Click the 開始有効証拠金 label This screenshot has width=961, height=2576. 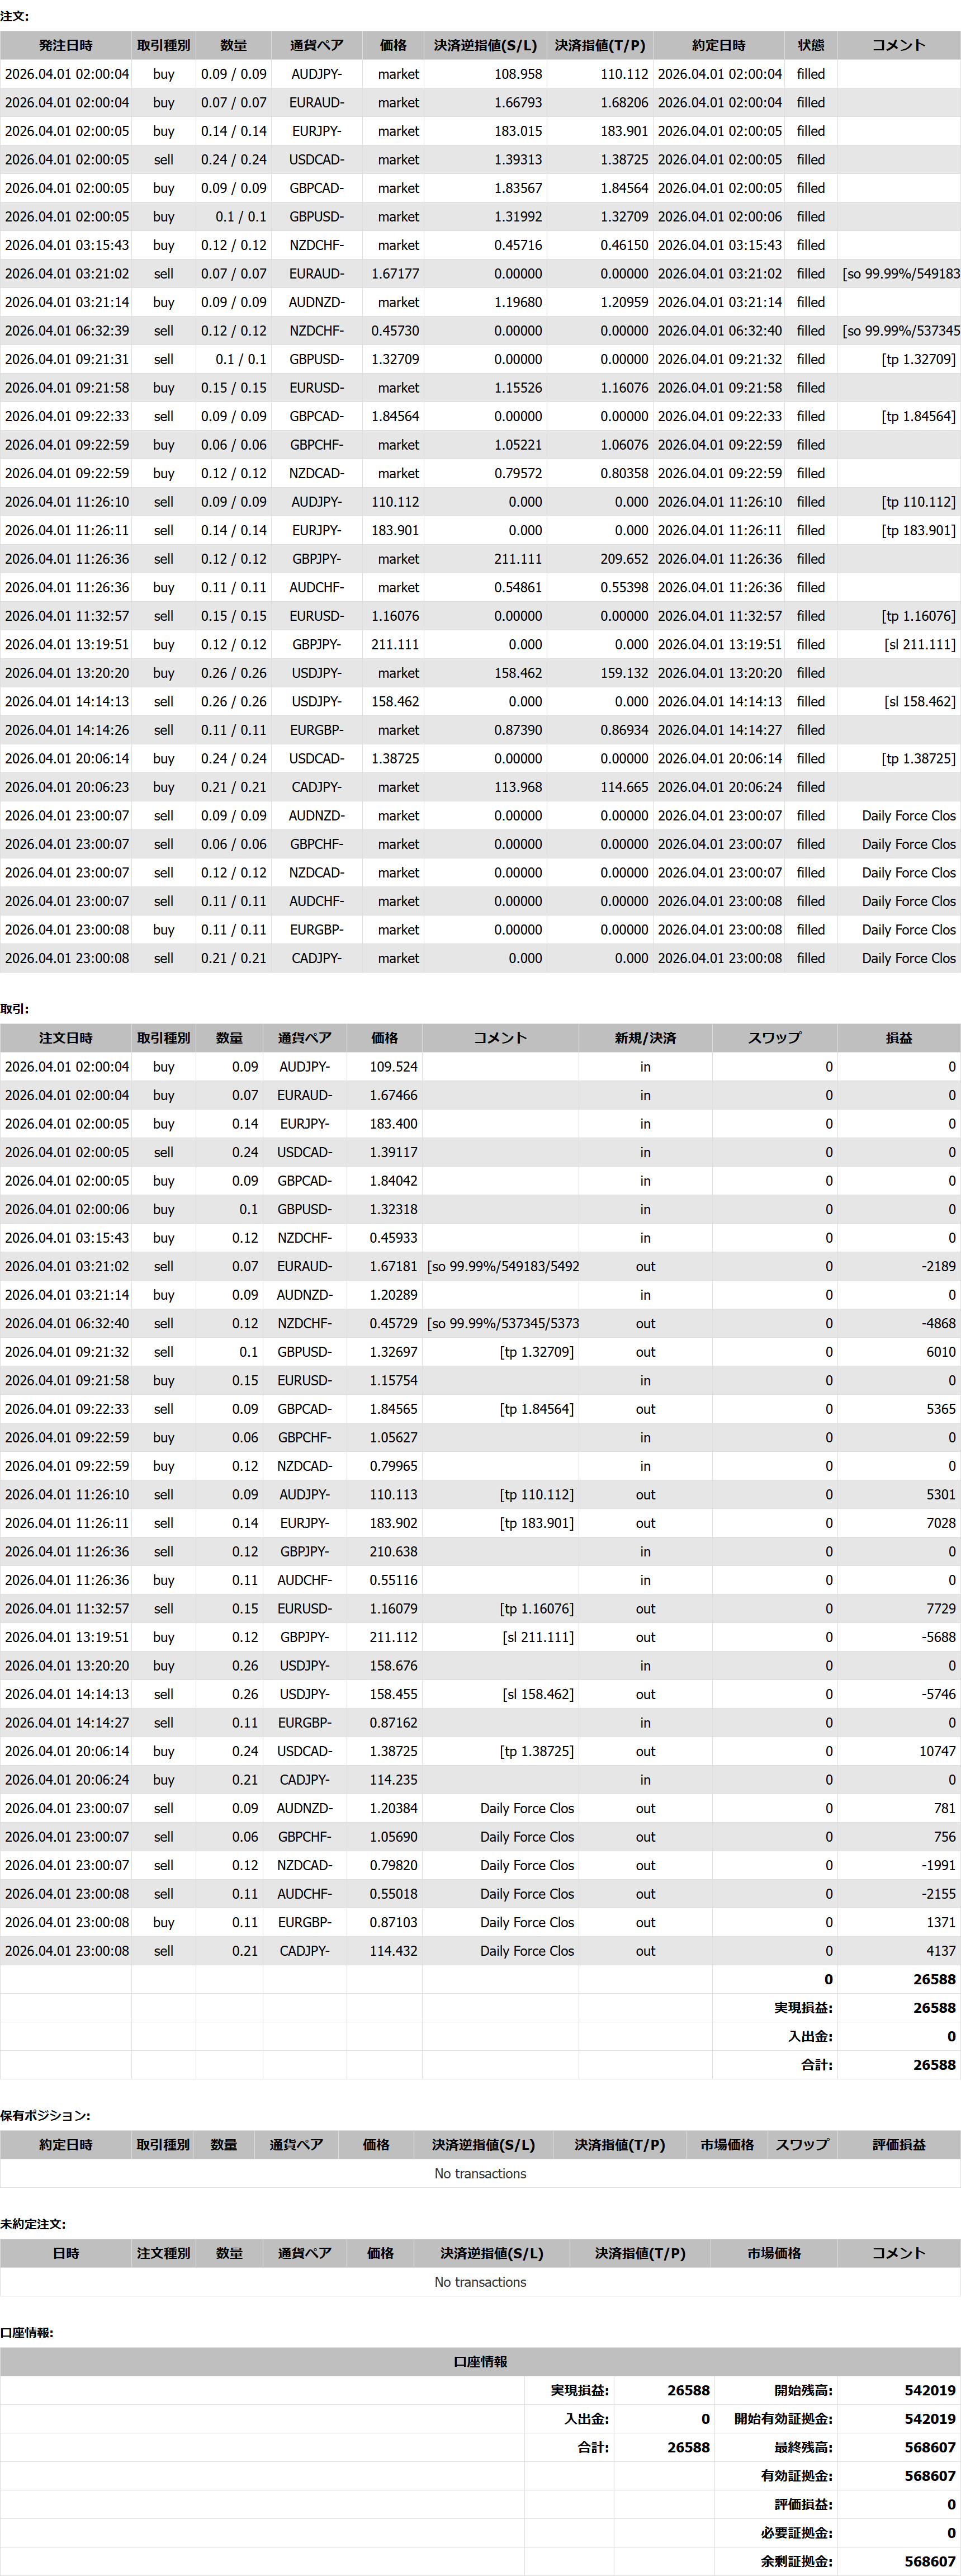pyautogui.click(x=783, y=2419)
